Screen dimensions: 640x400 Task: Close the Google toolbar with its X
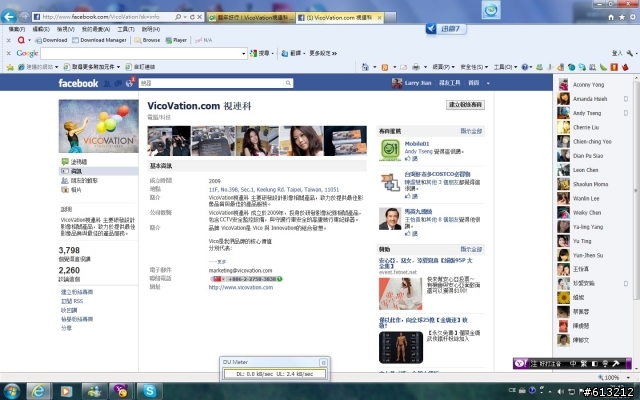8,53
